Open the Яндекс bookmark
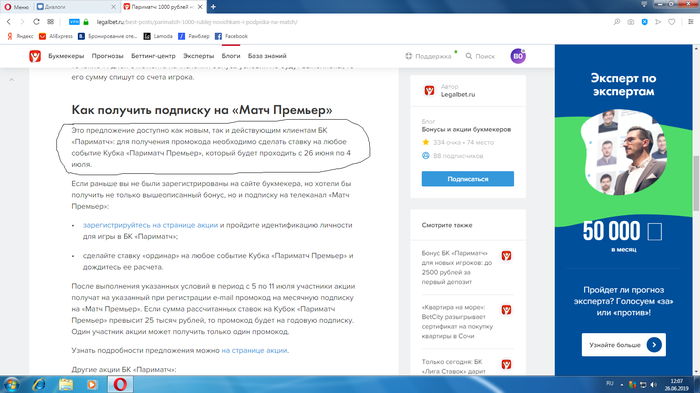The width and height of the screenshot is (700, 393). tap(20, 36)
